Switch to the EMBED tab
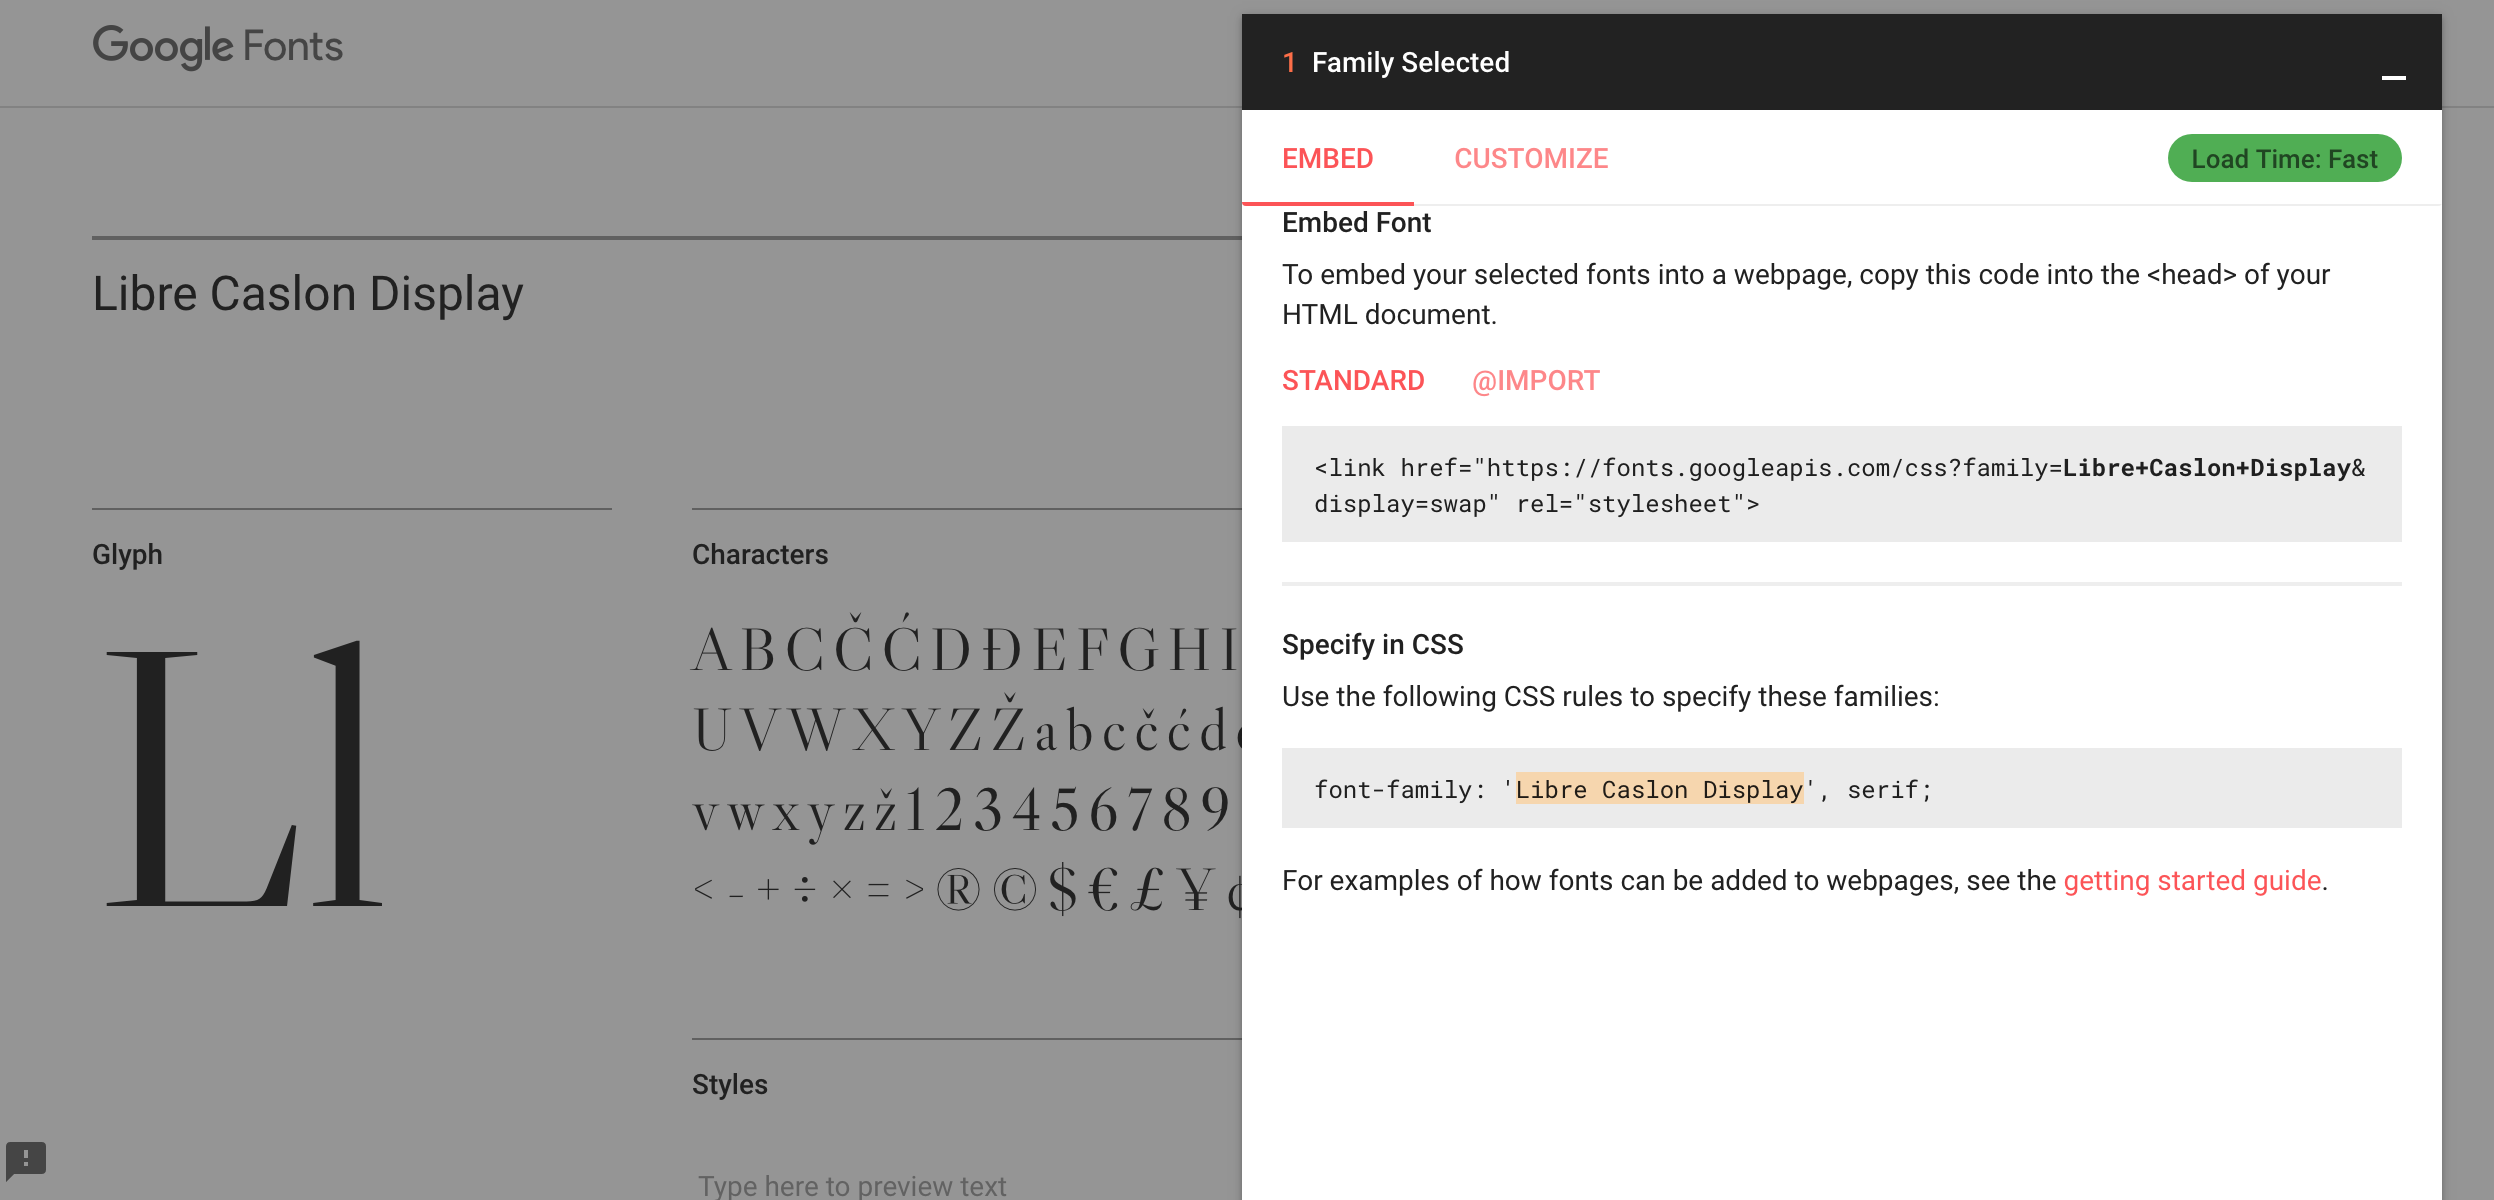The width and height of the screenshot is (2494, 1200). [x=1327, y=158]
